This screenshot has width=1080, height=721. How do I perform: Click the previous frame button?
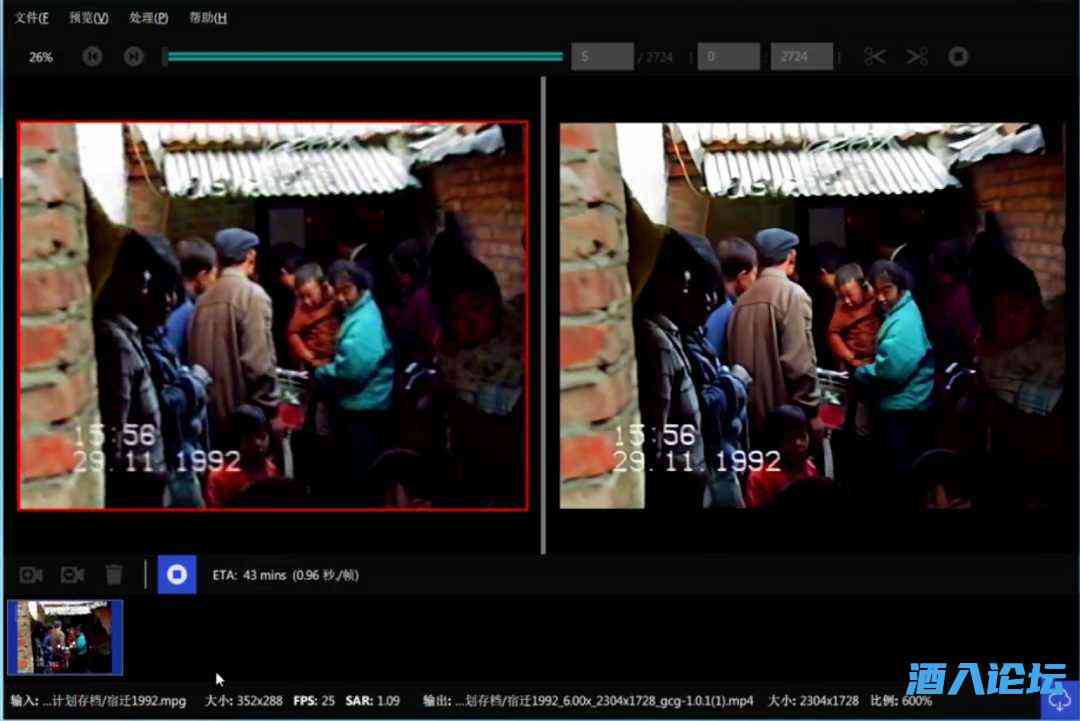pos(92,57)
